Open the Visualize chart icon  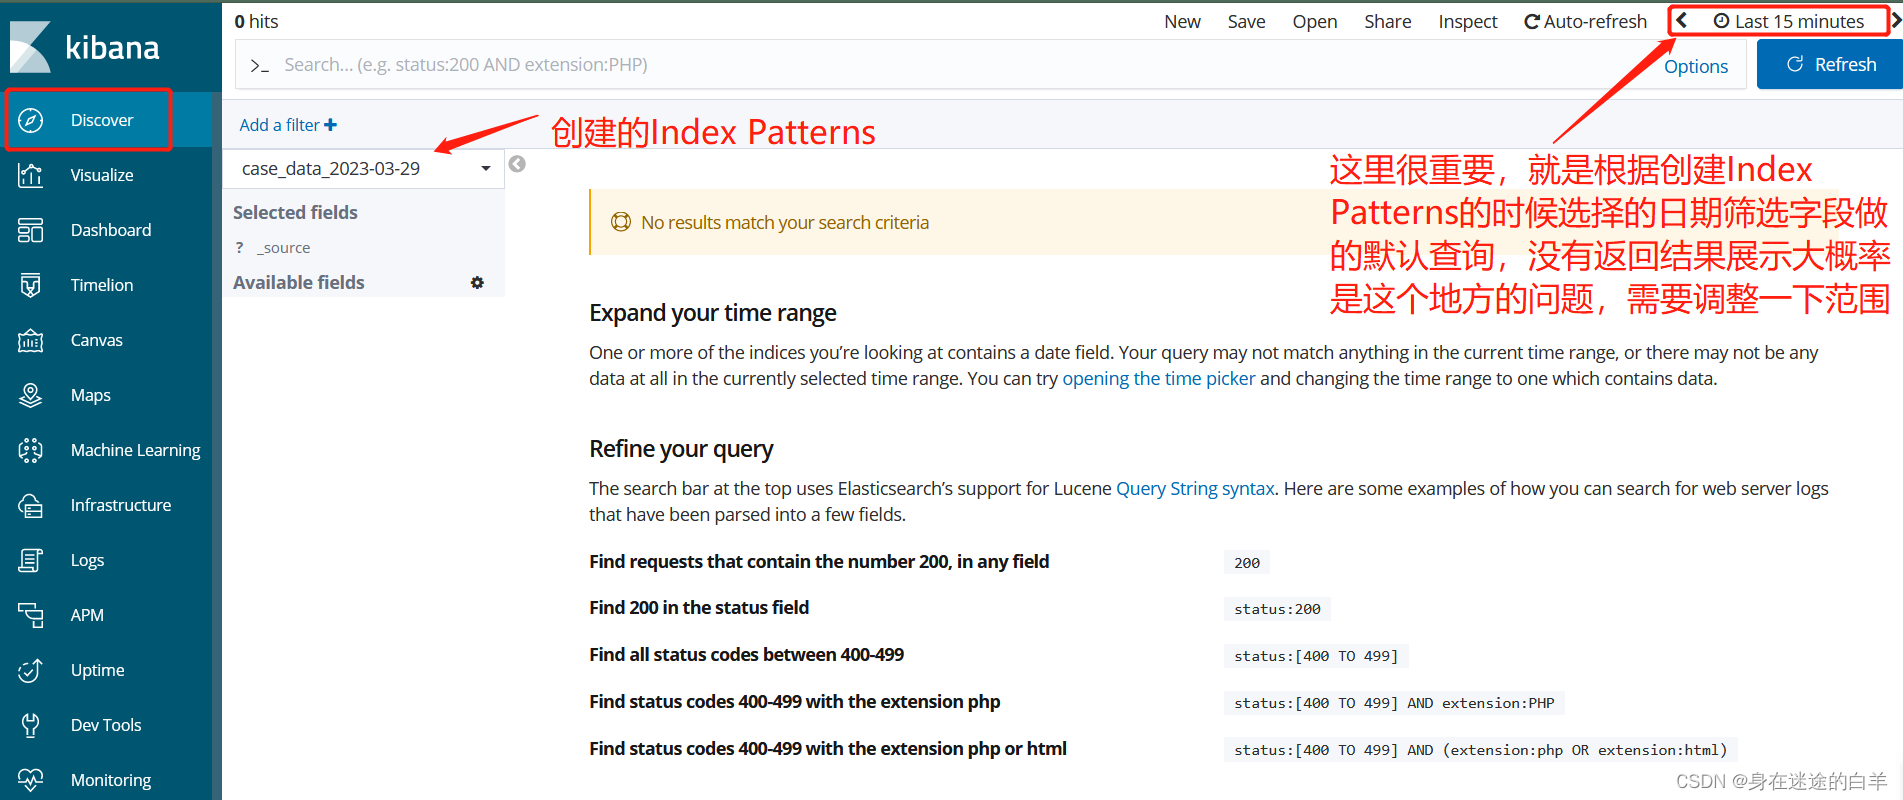[x=31, y=175]
